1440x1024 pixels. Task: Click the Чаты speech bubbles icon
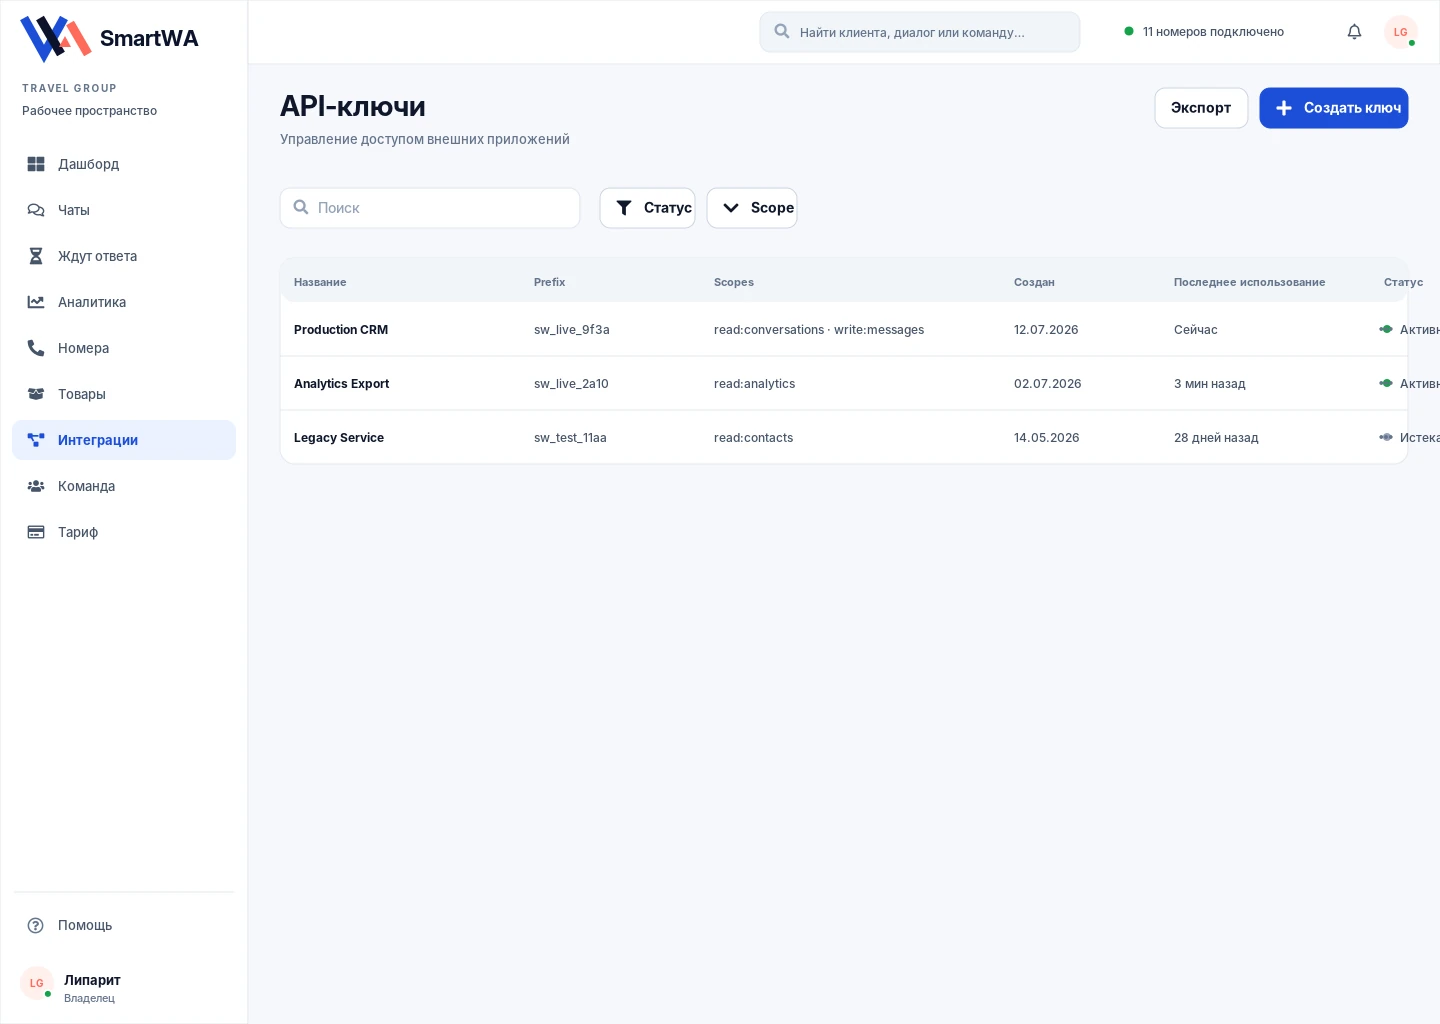pyautogui.click(x=36, y=210)
